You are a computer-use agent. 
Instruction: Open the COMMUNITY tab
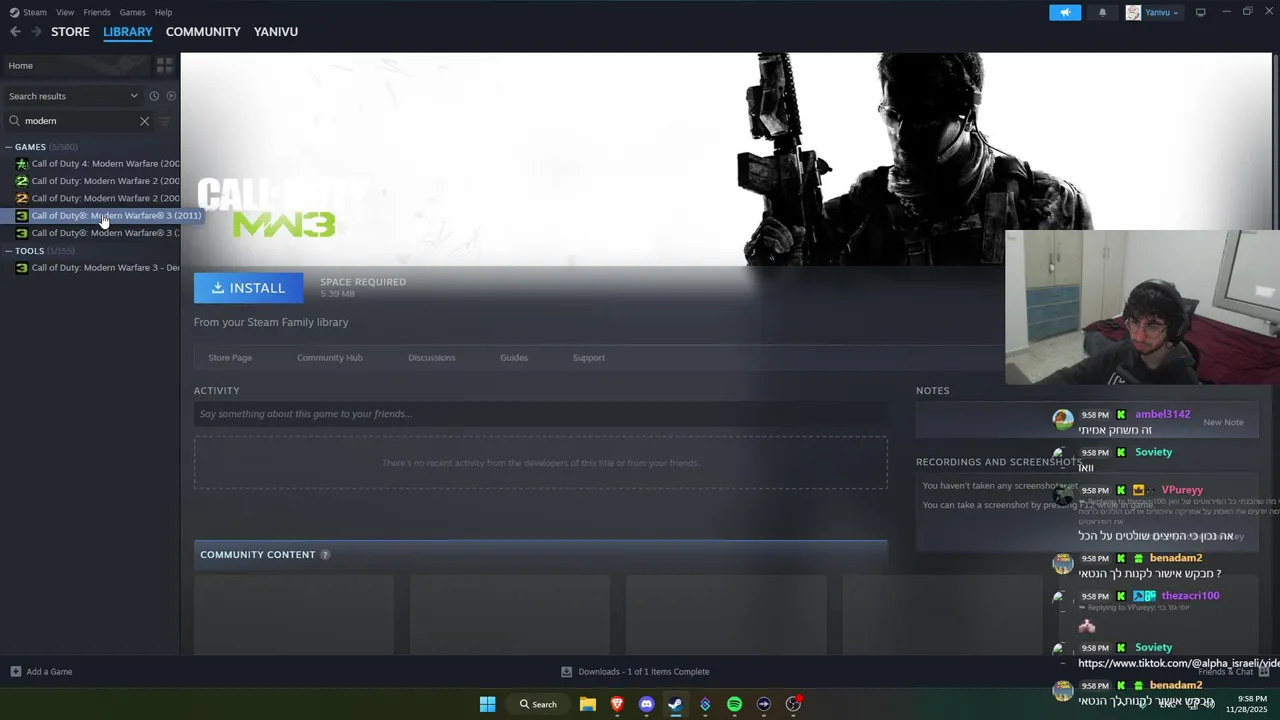pyautogui.click(x=203, y=32)
